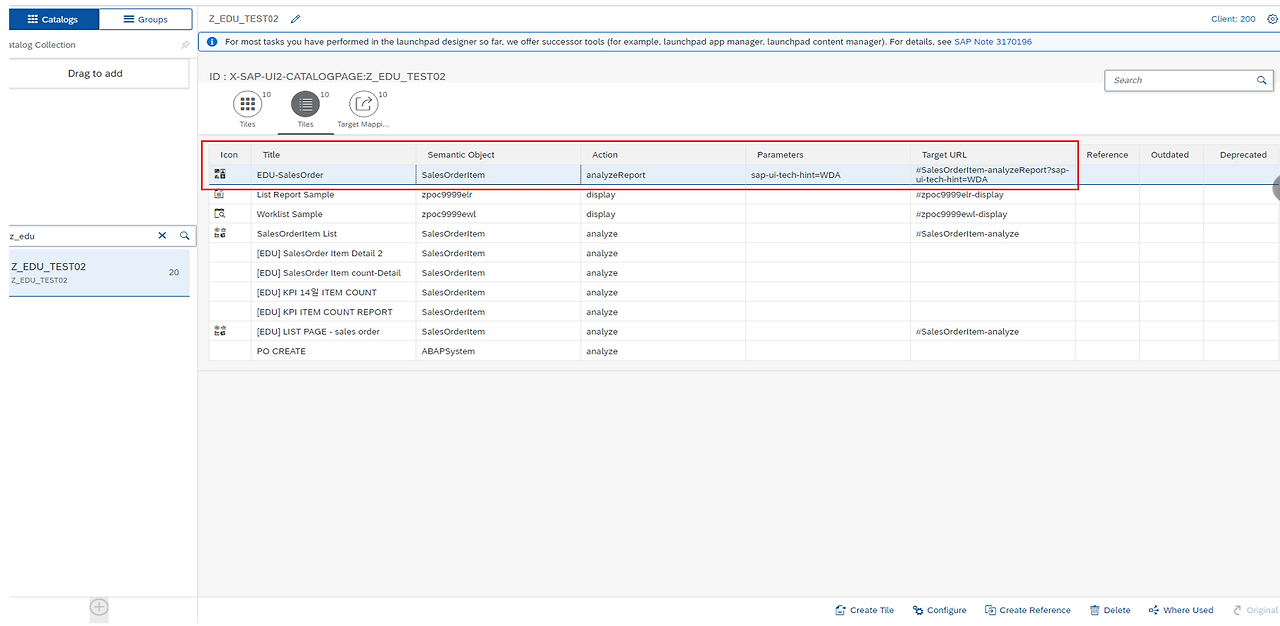Click the z_edu catalog search field

coord(80,236)
